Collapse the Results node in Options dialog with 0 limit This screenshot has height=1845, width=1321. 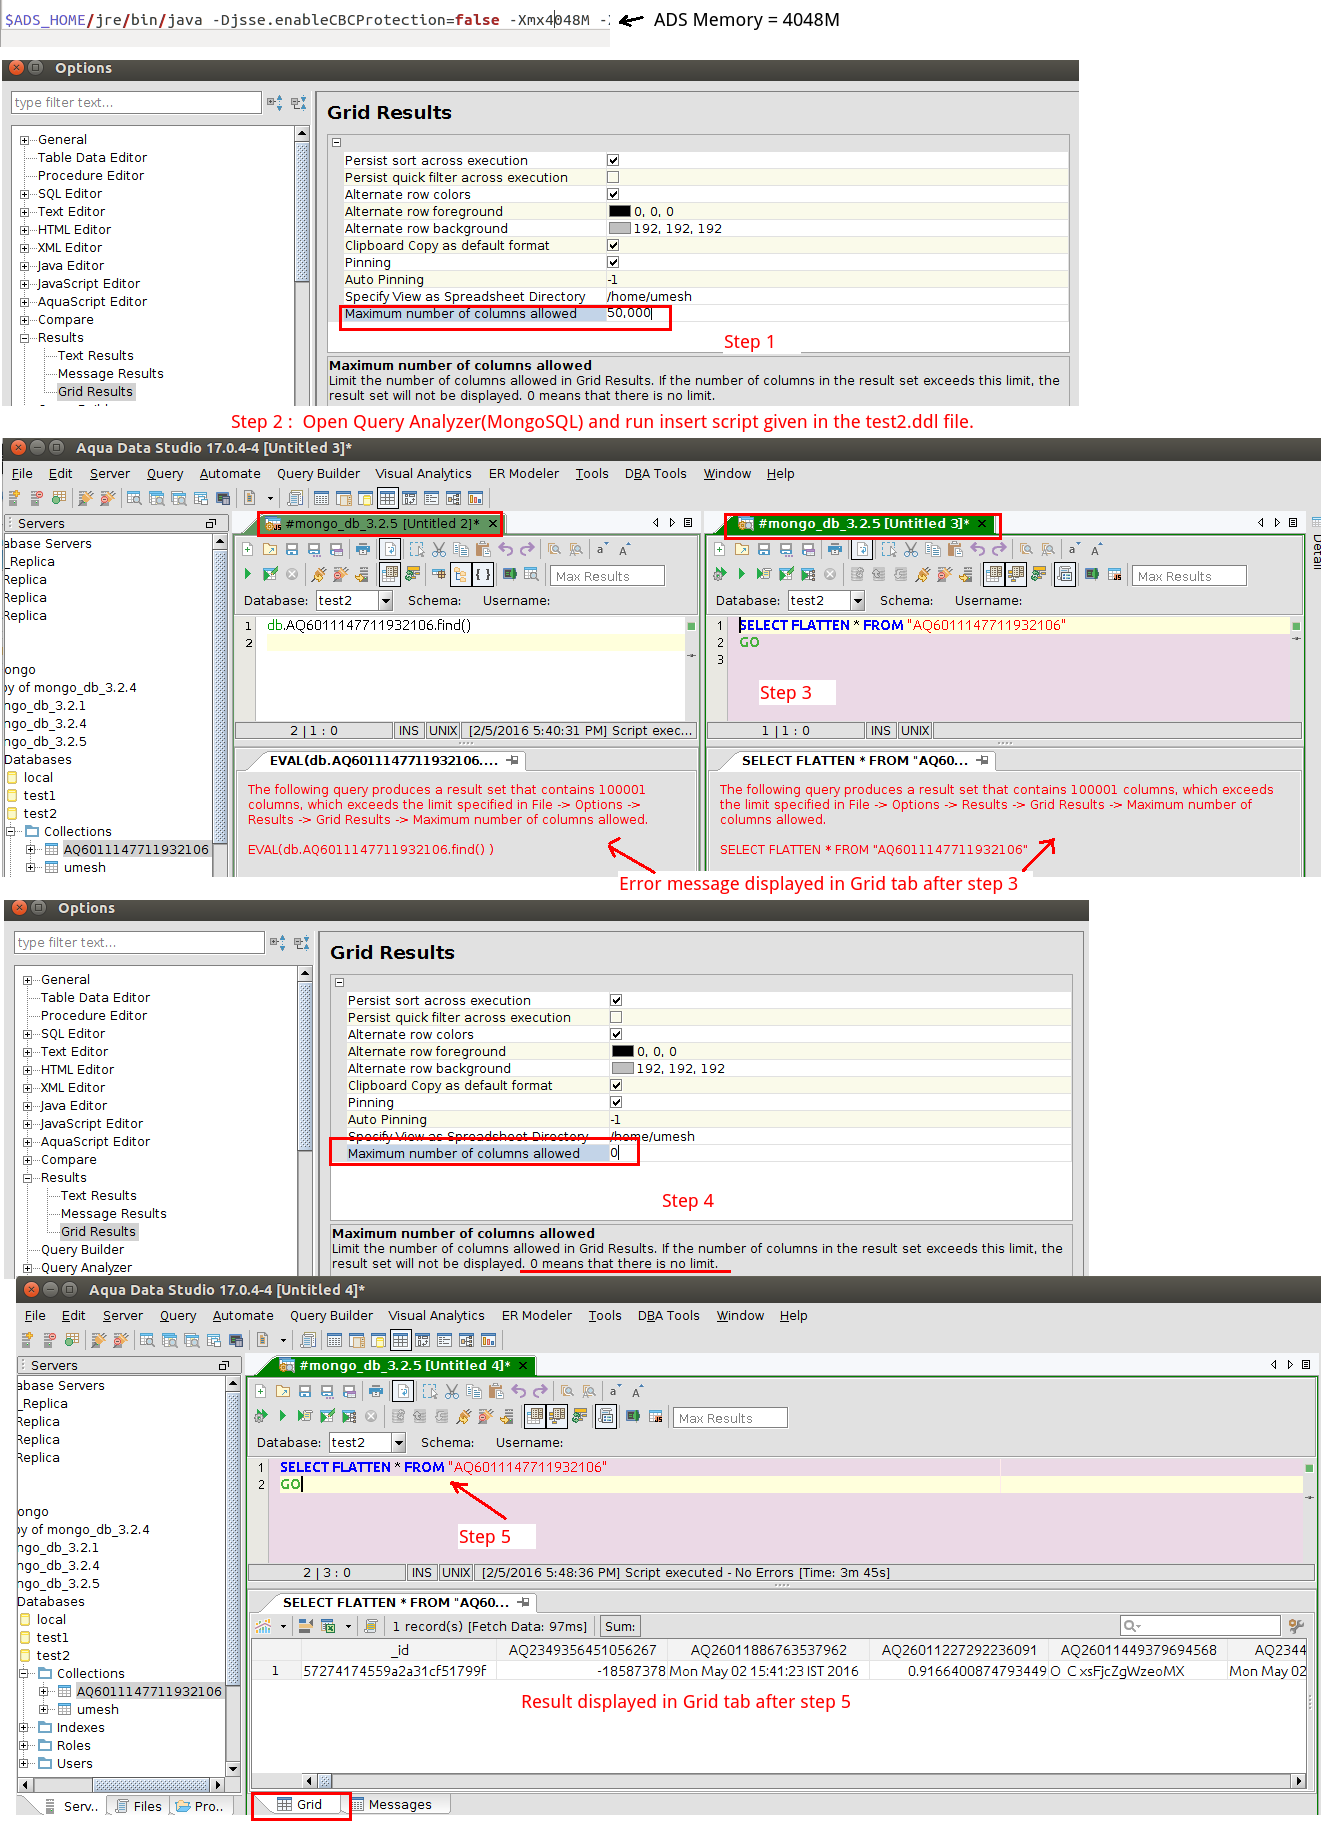point(27,1178)
